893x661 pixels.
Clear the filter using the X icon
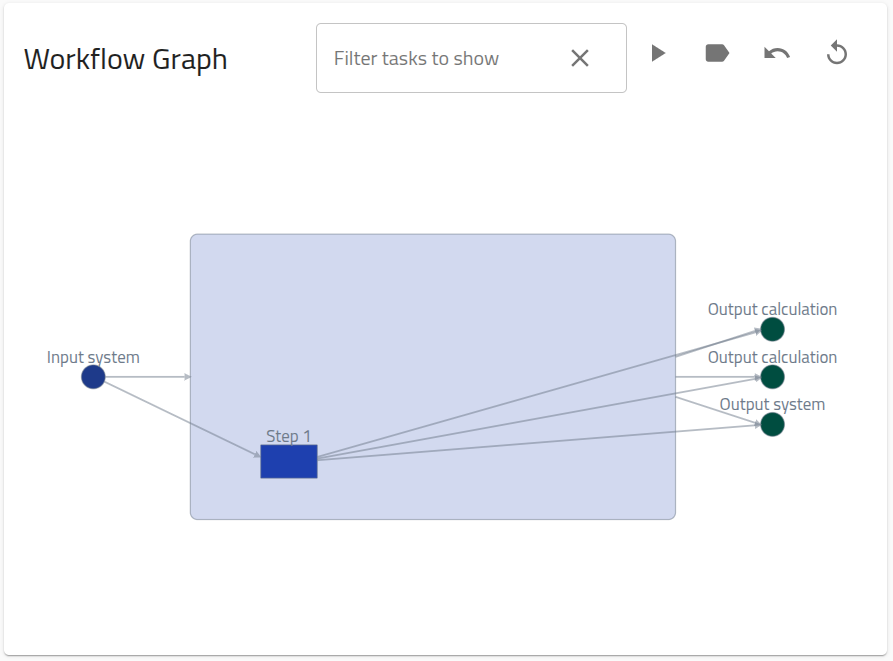[x=580, y=58]
